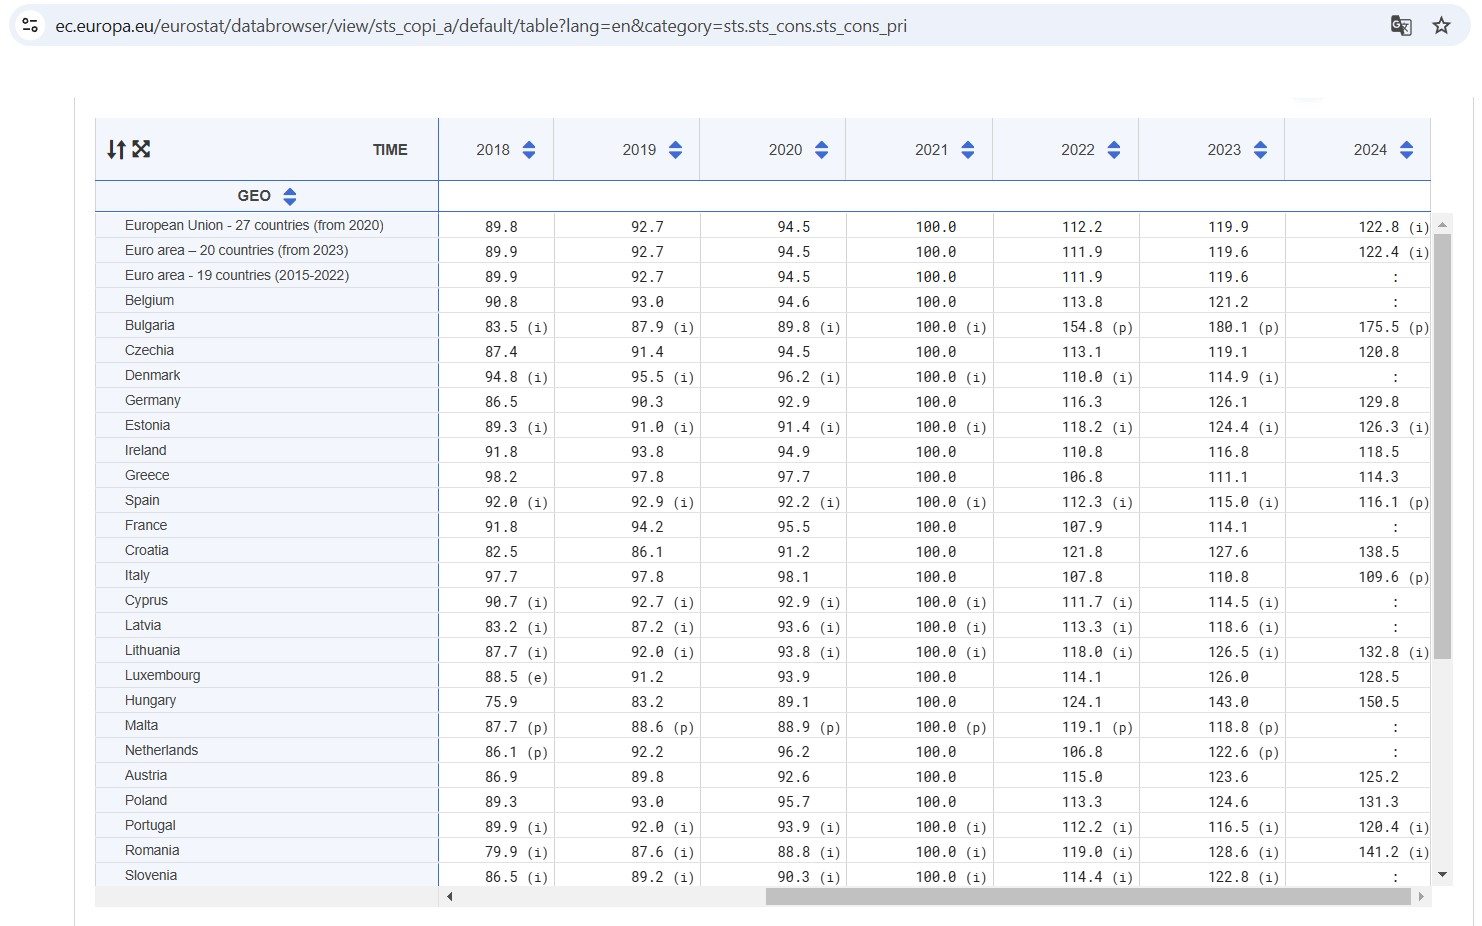This screenshot has height=926, width=1482.
Task: Click Germany's 2024 value 129.8
Action: pyautogui.click(x=1378, y=402)
